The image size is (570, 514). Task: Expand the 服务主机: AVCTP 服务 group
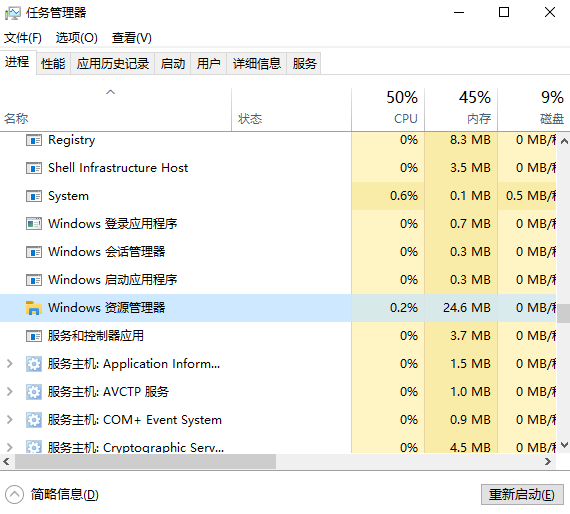point(10,391)
